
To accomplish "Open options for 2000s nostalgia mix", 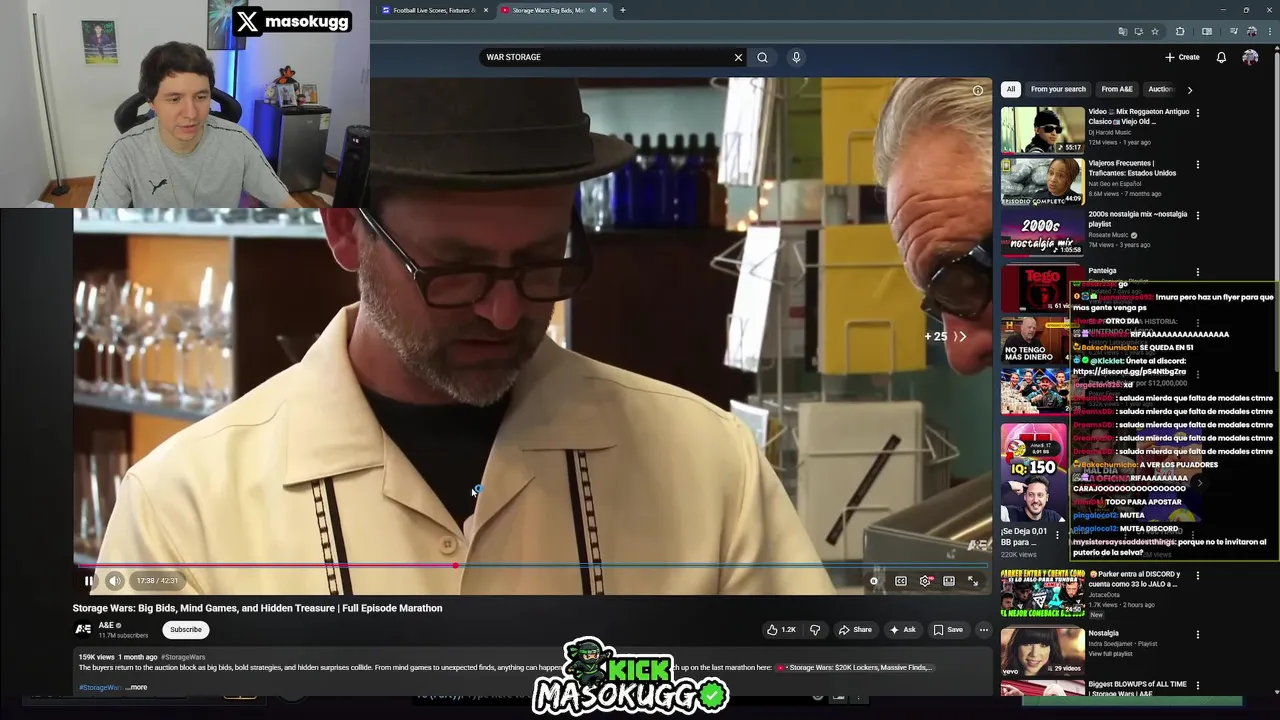I will pyautogui.click(x=1198, y=215).
